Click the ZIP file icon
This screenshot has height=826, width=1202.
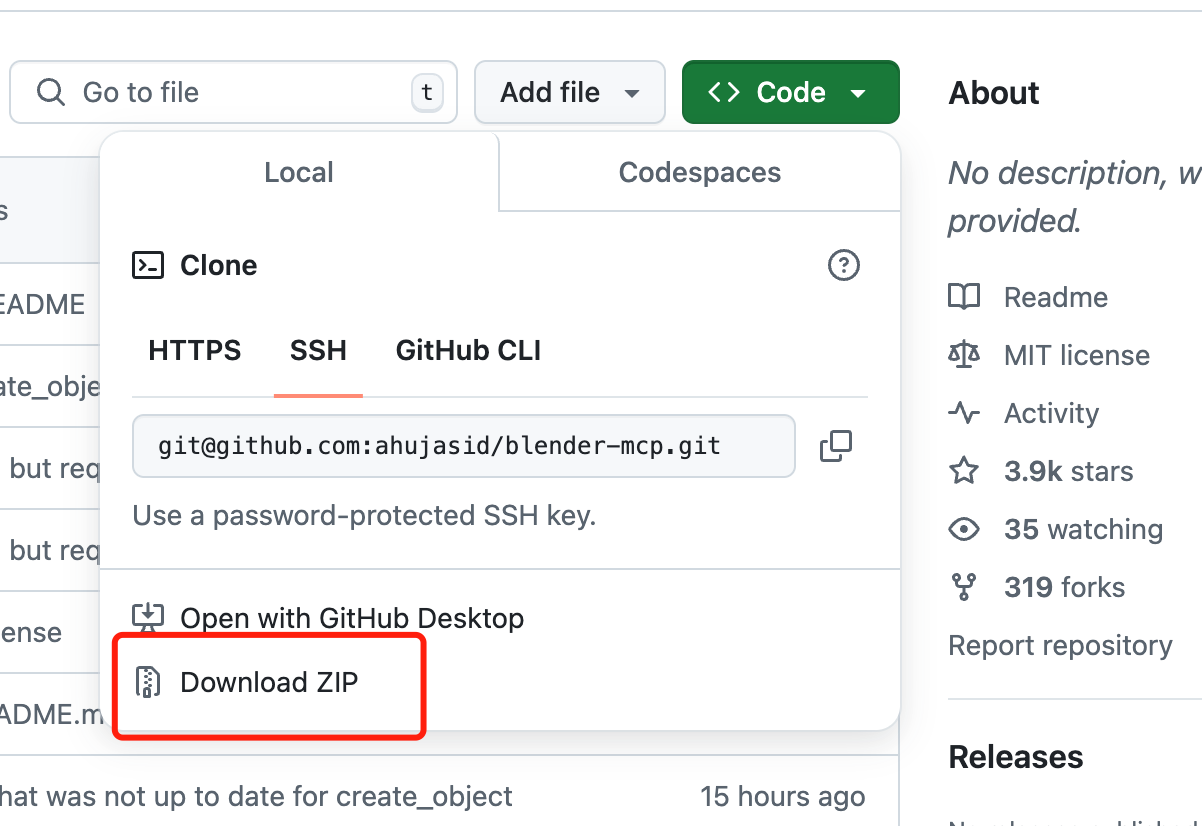pyautogui.click(x=148, y=683)
